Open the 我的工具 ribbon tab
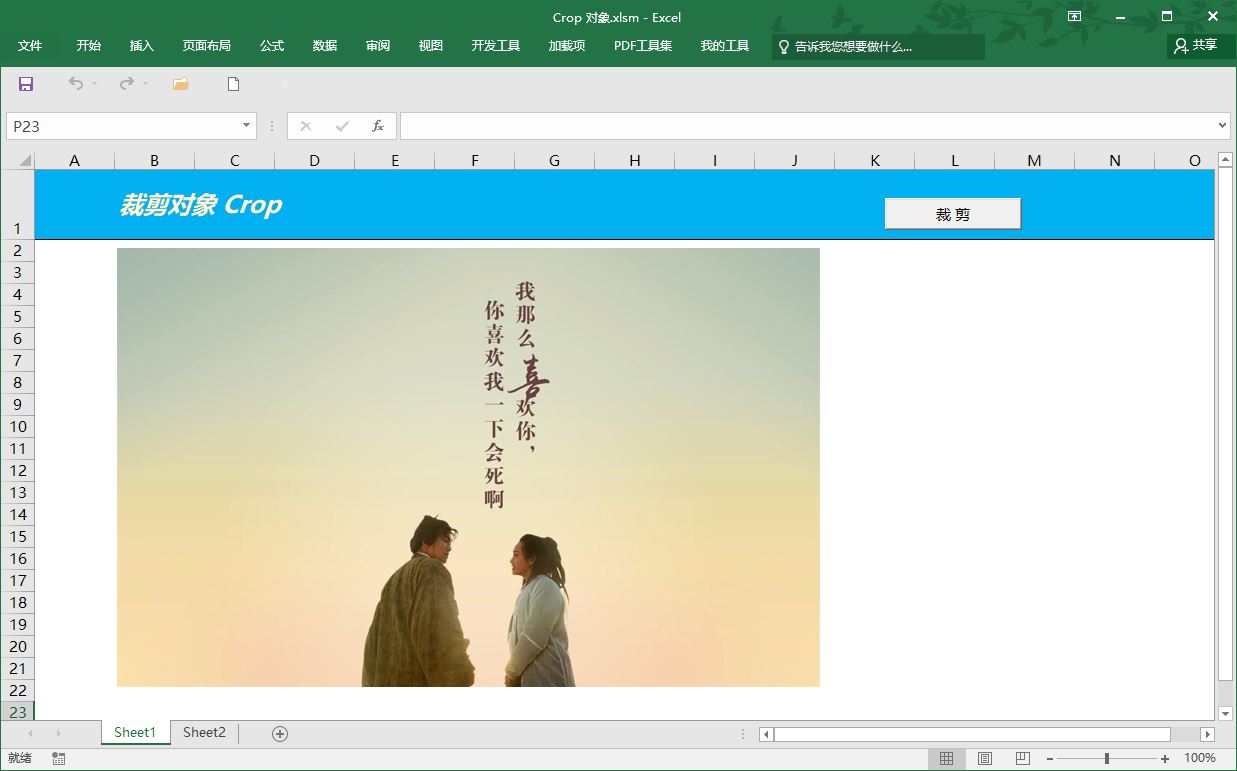This screenshot has width=1237, height=771. pyautogui.click(x=725, y=46)
